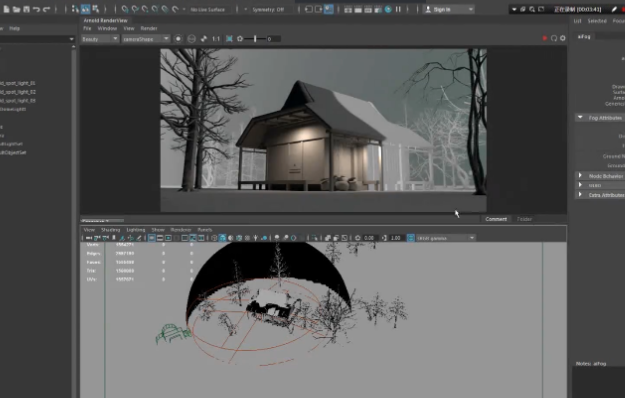The width and height of the screenshot is (625, 398).
Task: Select by component type icon
Action: pos(96,9)
